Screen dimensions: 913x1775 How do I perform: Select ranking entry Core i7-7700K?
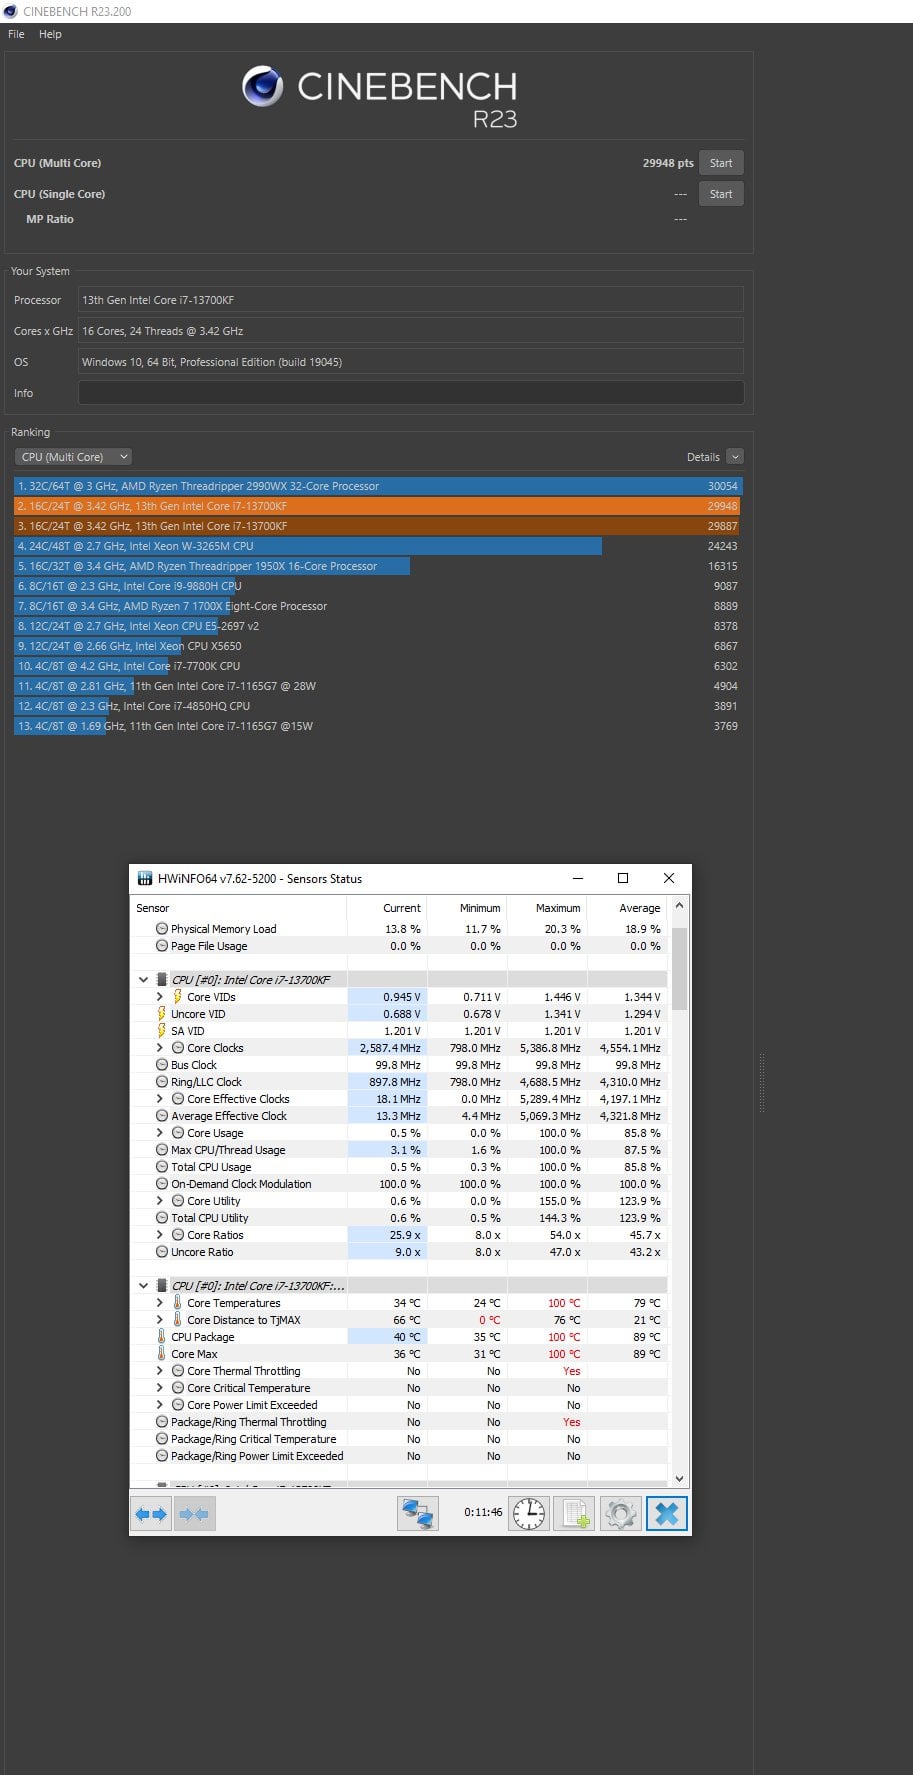[x=378, y=666]
